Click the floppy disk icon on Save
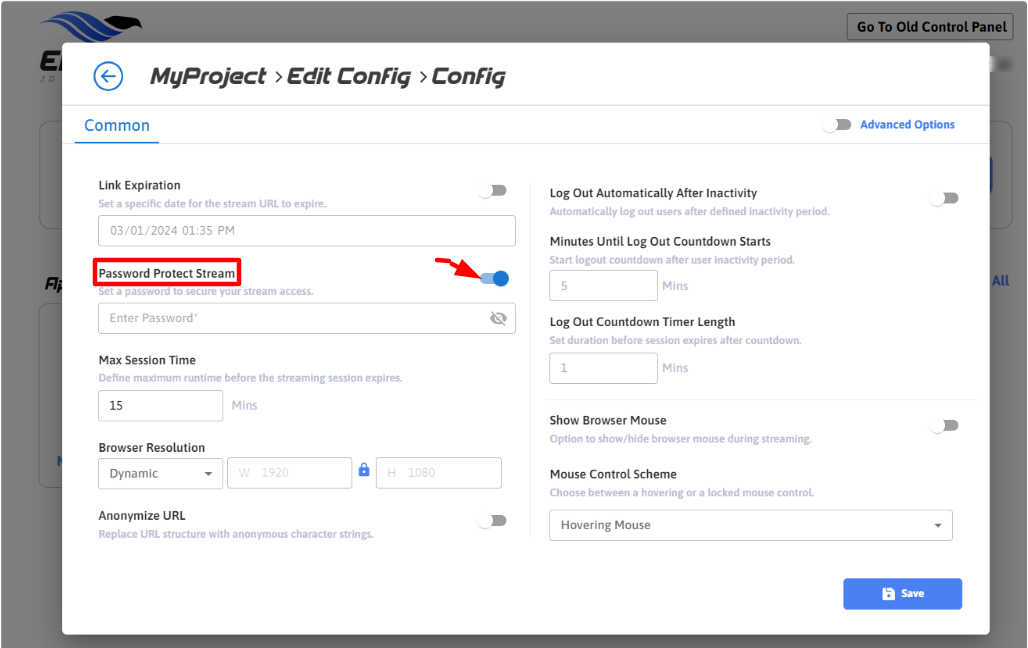 tap(888, 594)
